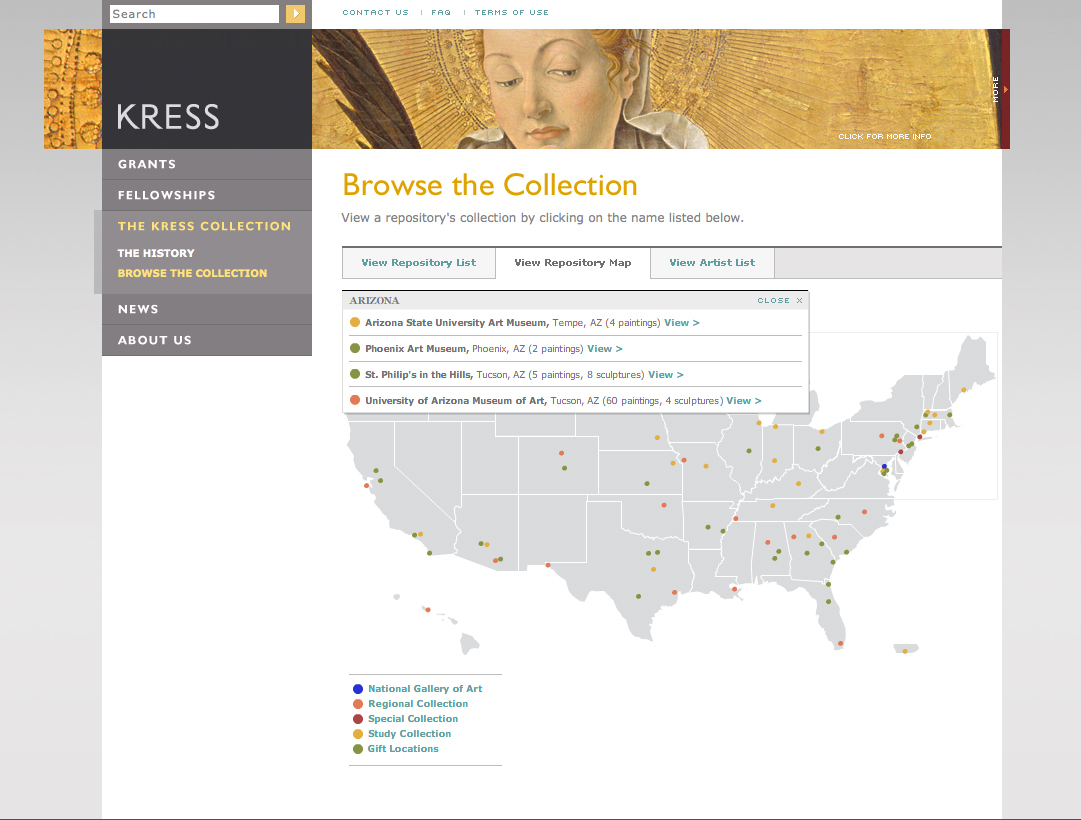This screenshot has width=1081, height=820.
Task: Click Phoenix Art Museum name text
Action: (x=416, y=349)
